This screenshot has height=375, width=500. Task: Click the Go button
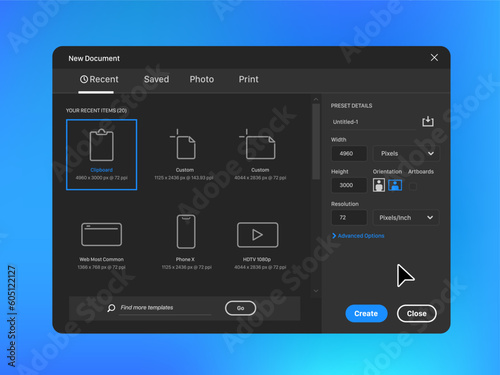point(240,308)
